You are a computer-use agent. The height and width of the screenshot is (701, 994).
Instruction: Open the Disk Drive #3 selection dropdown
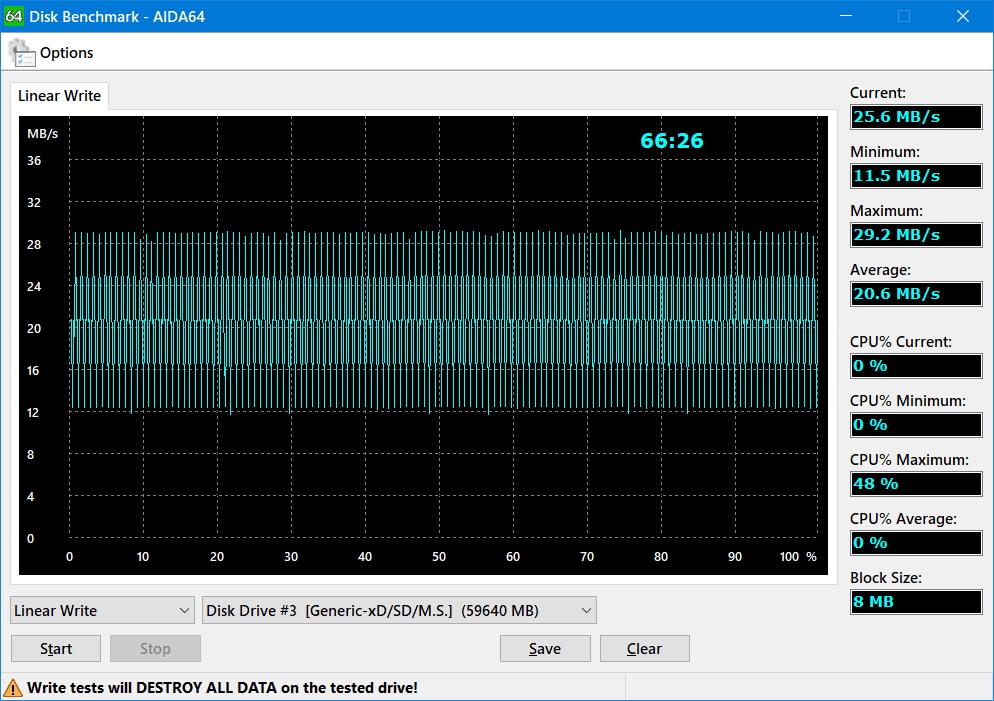coord(399,610)
